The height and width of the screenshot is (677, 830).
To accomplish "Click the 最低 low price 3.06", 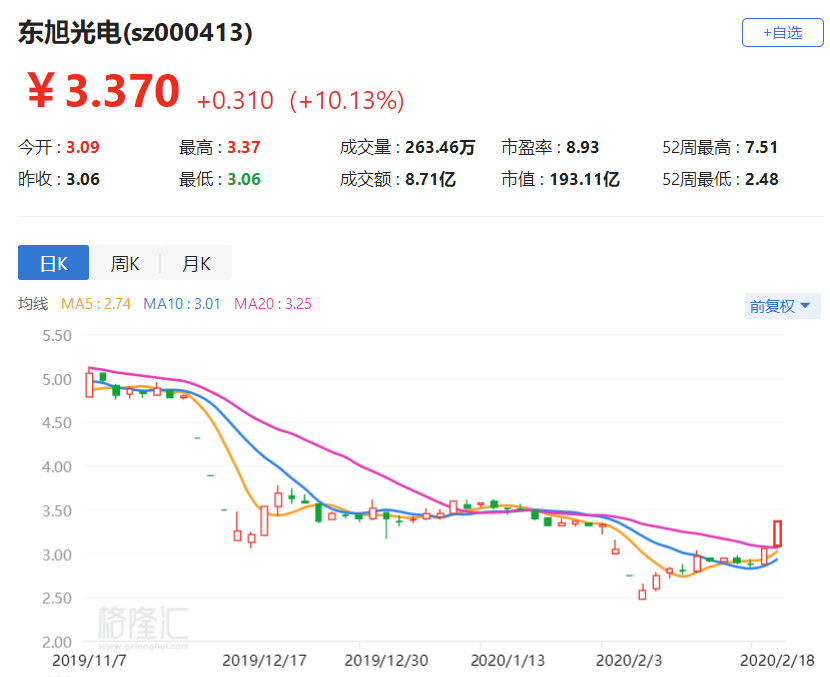I will 244,179.
